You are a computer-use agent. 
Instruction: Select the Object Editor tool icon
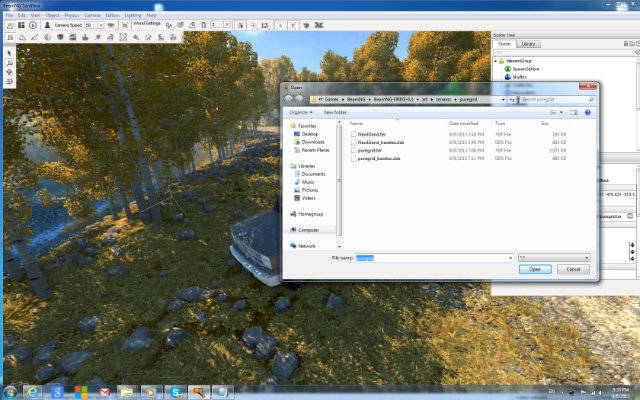click(10, 37)
